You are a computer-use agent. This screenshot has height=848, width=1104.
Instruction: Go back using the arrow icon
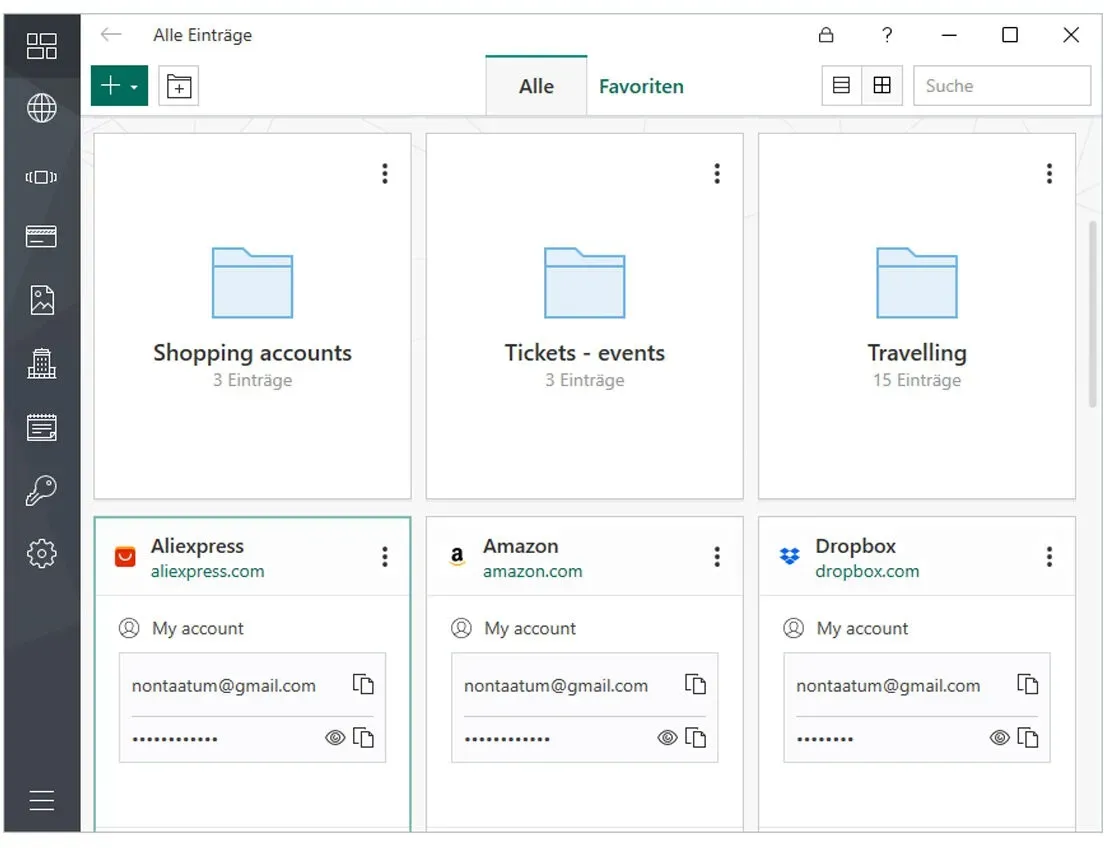[x=111, y=35]
